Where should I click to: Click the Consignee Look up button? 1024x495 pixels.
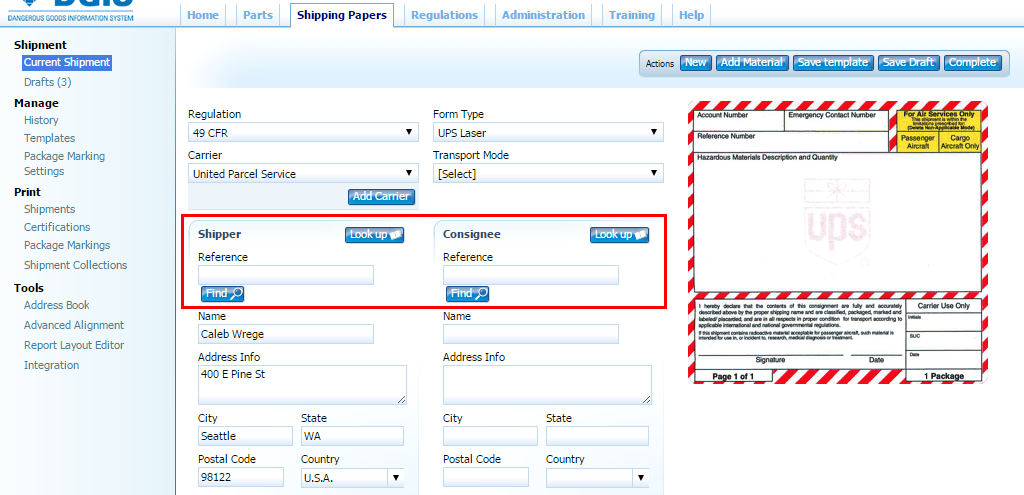619,235
